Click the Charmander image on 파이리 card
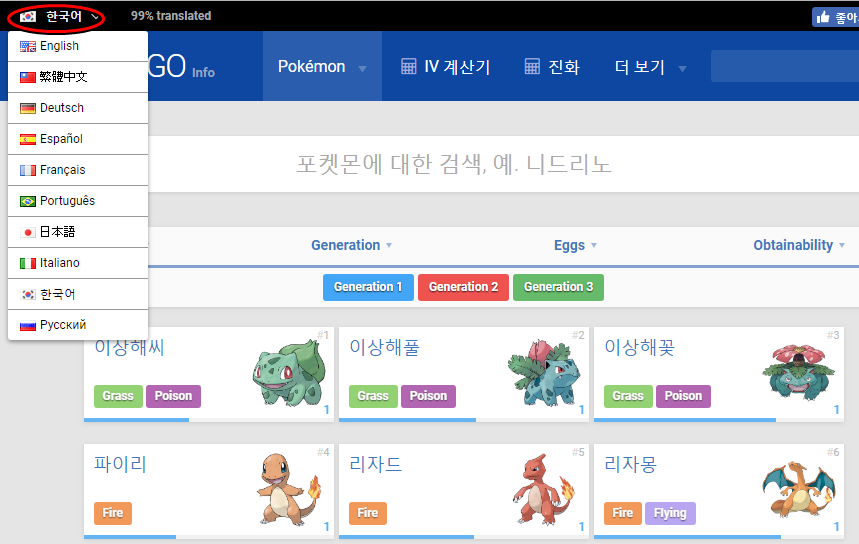Screen dimensions: 859x544 click(289, 490)
